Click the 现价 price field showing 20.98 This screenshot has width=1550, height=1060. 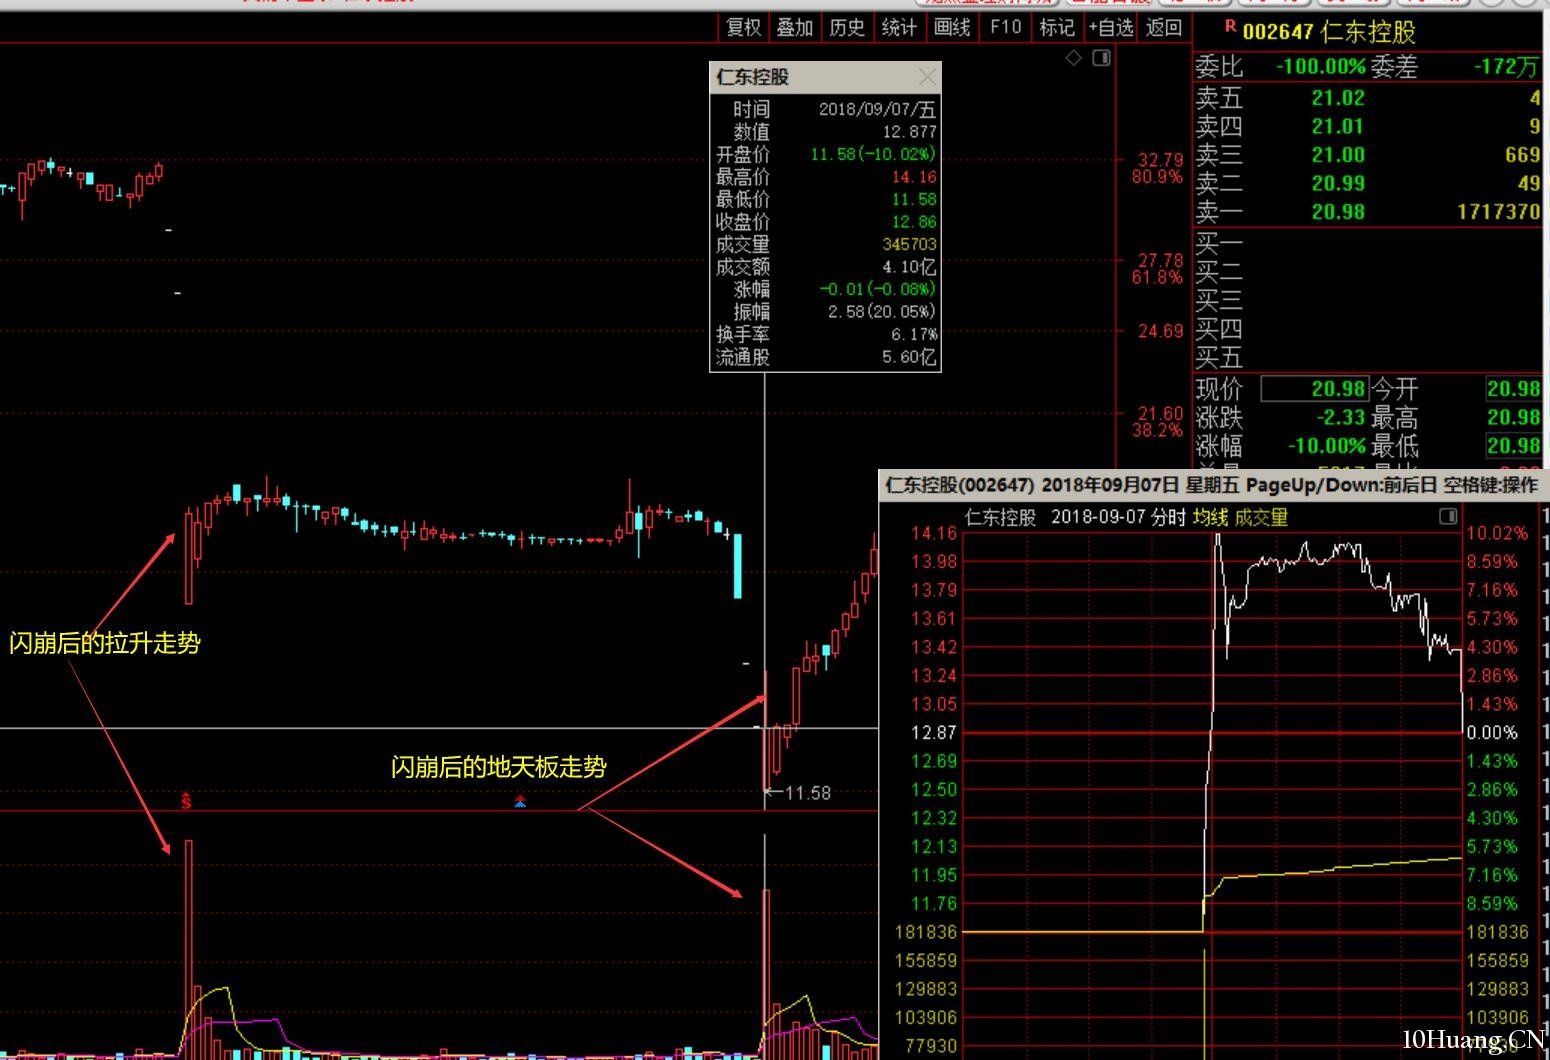1315,389
